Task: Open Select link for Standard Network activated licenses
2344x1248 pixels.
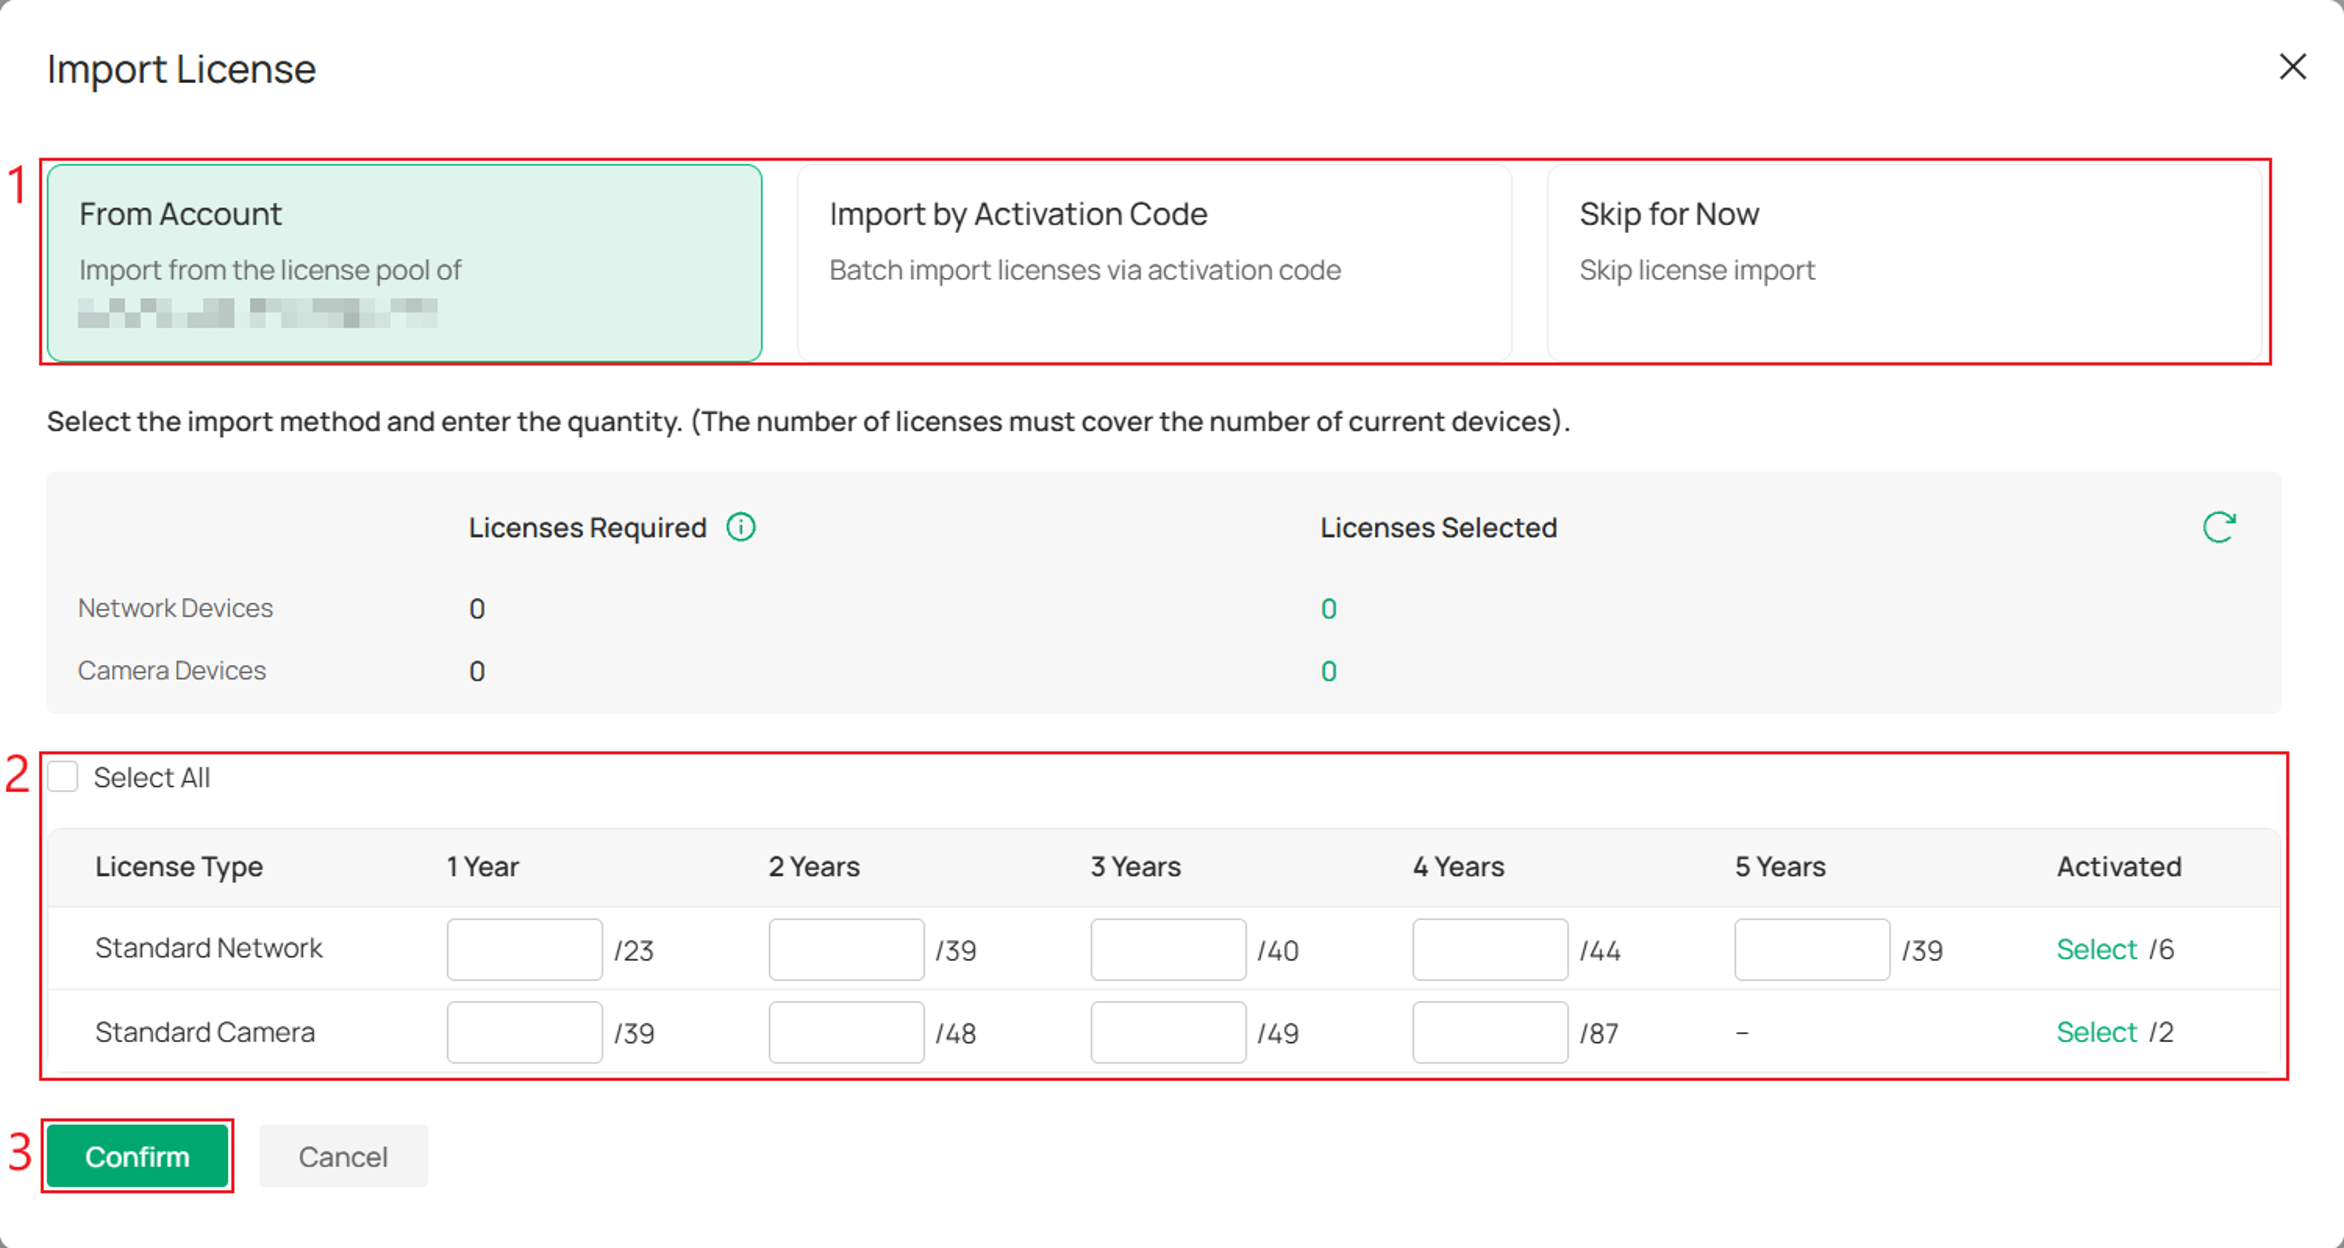Action: click(2096, 949)
